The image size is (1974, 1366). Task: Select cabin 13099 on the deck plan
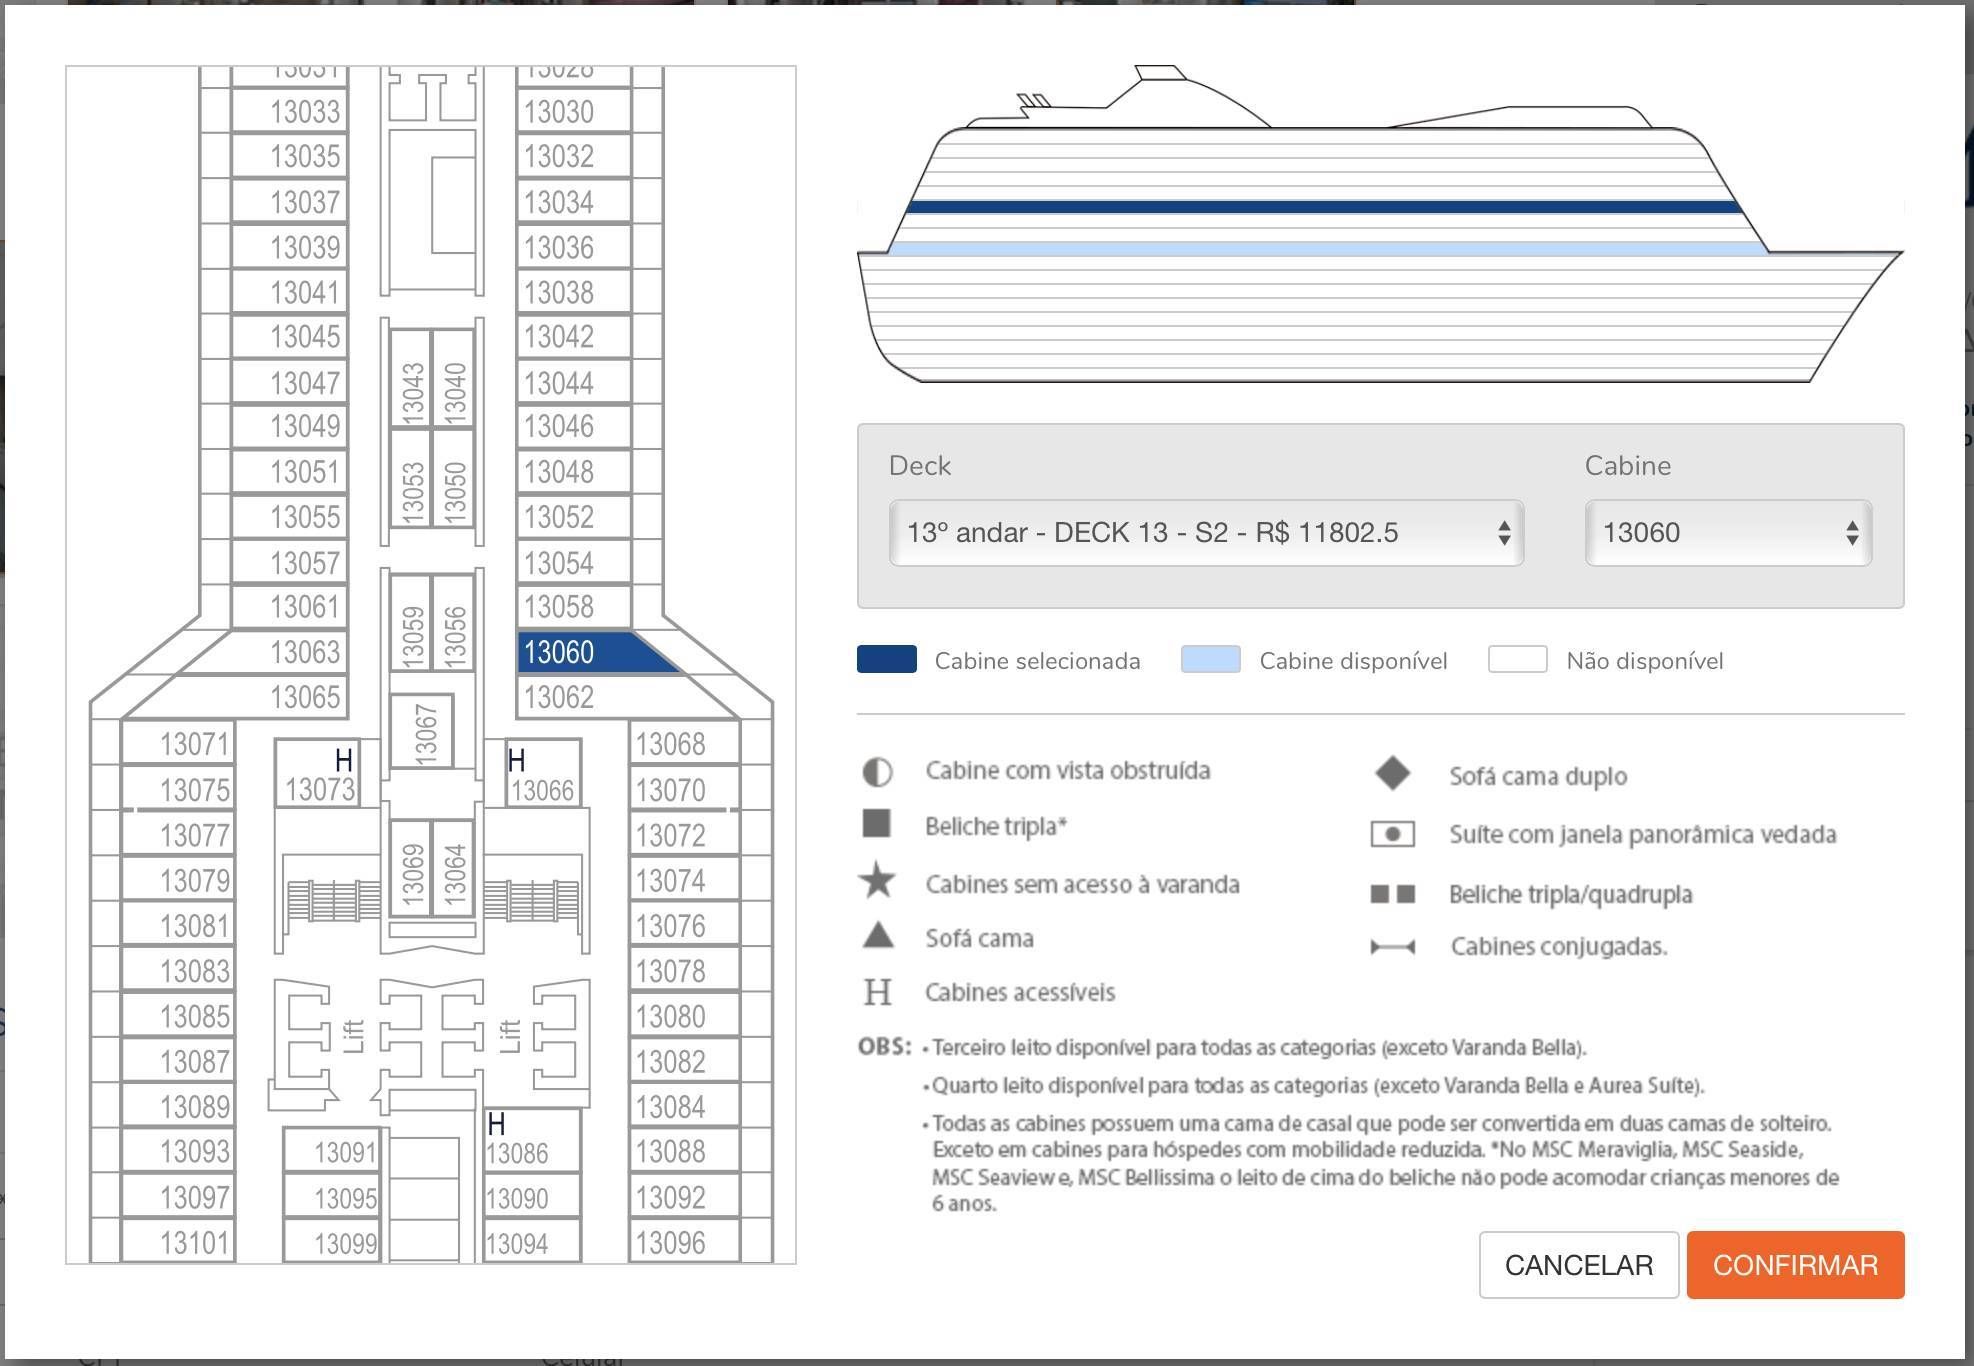click(x=332, y=1243)
